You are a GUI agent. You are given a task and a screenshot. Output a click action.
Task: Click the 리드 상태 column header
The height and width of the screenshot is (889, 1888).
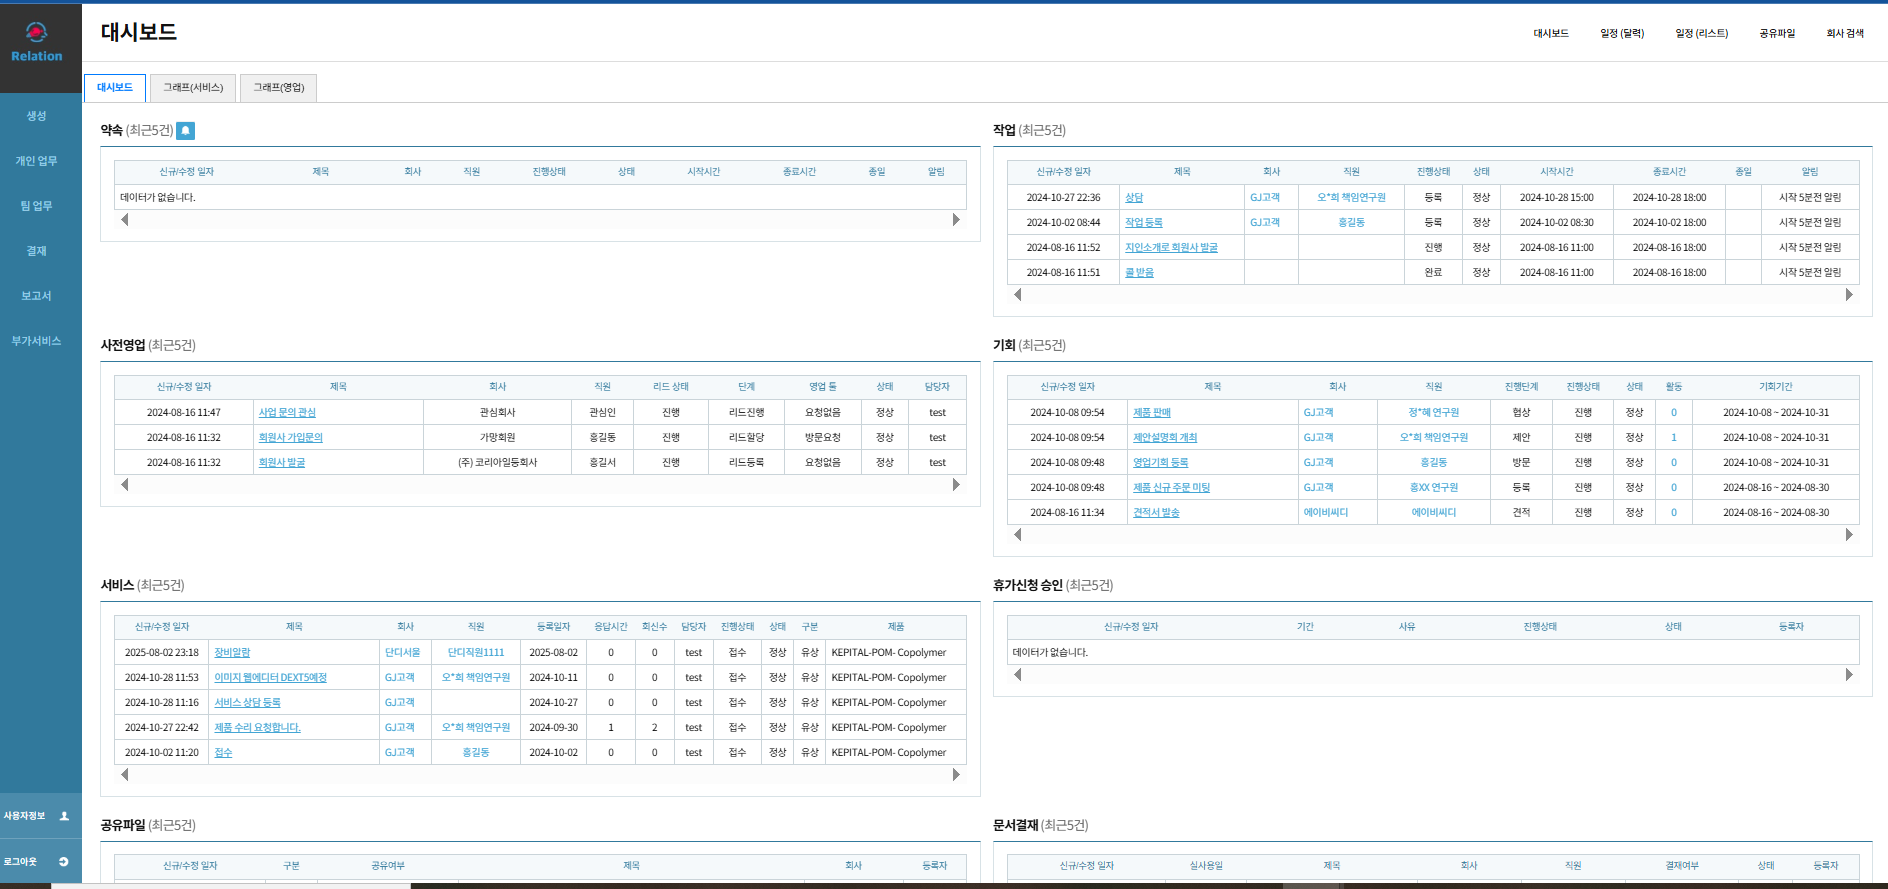pyautogui.click(x=671, y=387)
